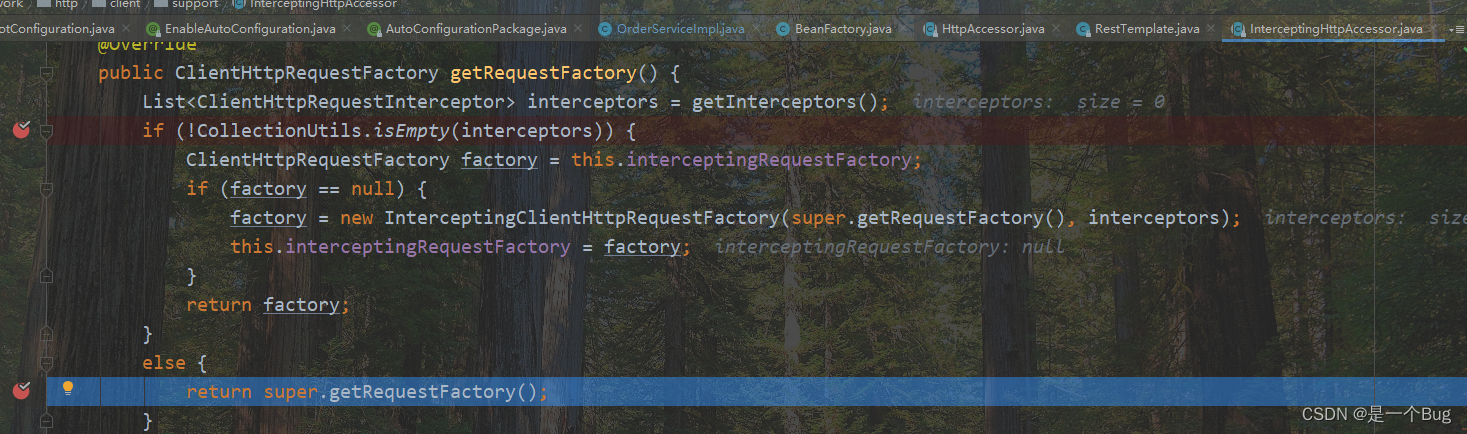Open the hidden tabs dropdown arrow

(x=1453, y=30)
